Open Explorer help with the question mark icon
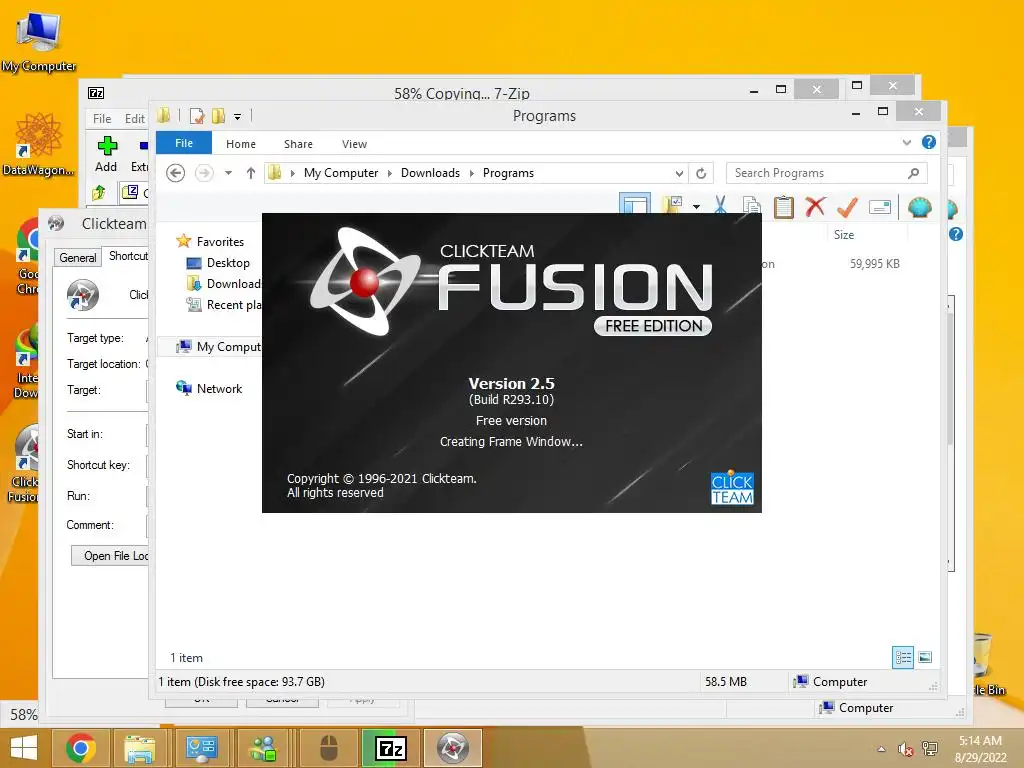The height and width of the screenshot is (768, 1024). click(x=929, y=142)
